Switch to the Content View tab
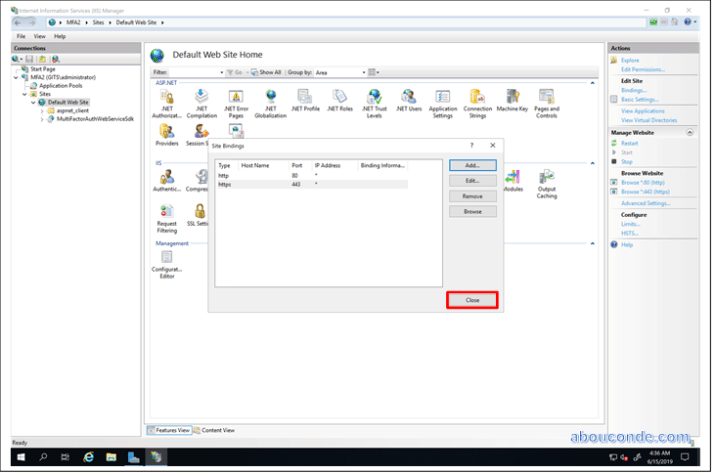714x473 pixels. click(218, 430)
